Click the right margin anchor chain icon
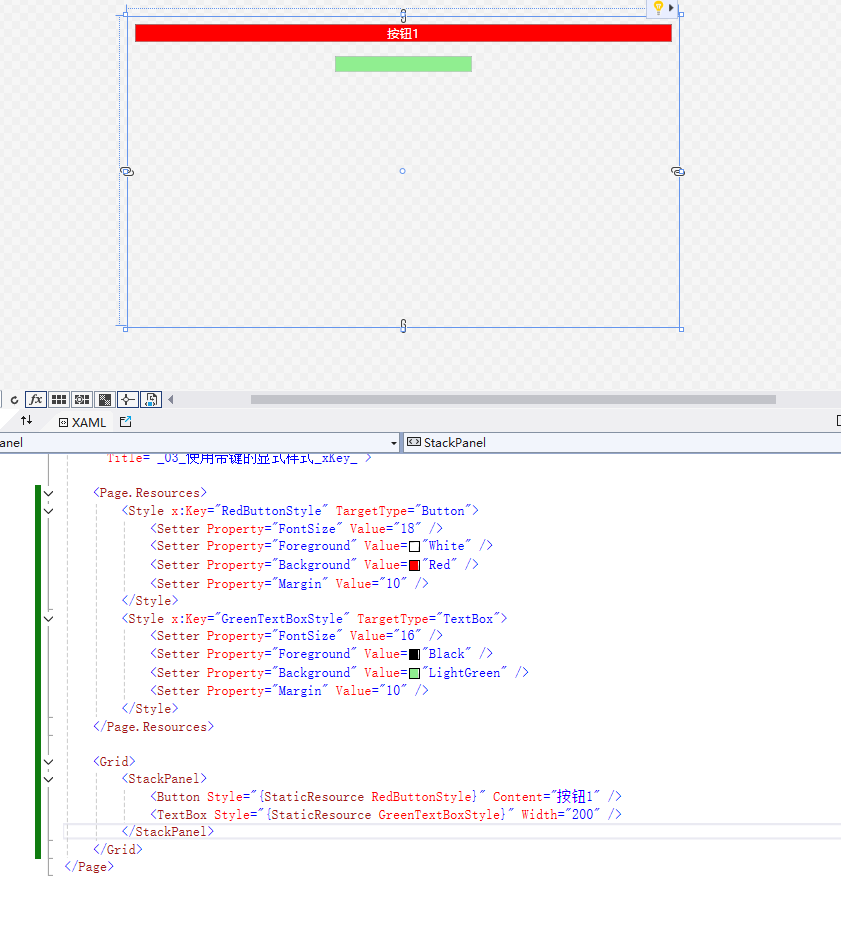 678,172
